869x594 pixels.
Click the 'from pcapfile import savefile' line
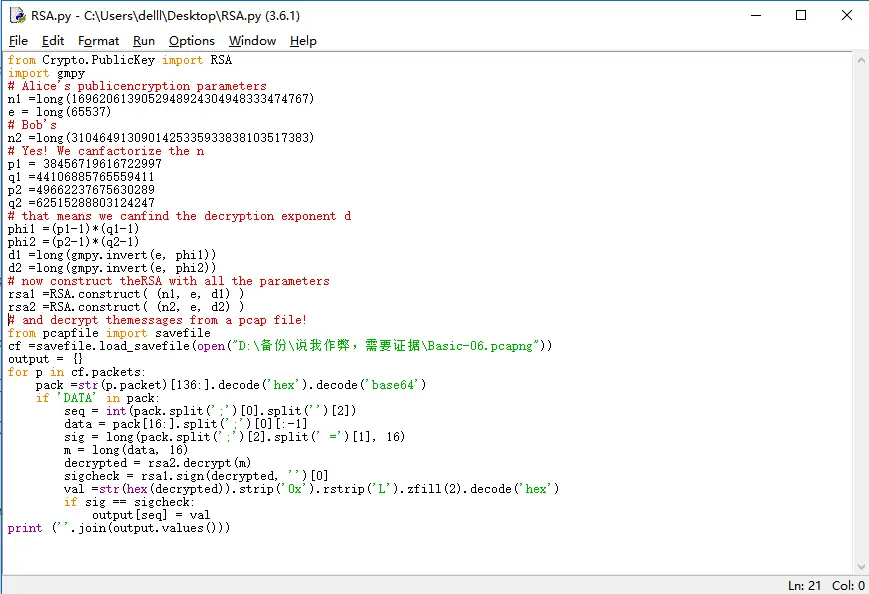pos(109,333)
